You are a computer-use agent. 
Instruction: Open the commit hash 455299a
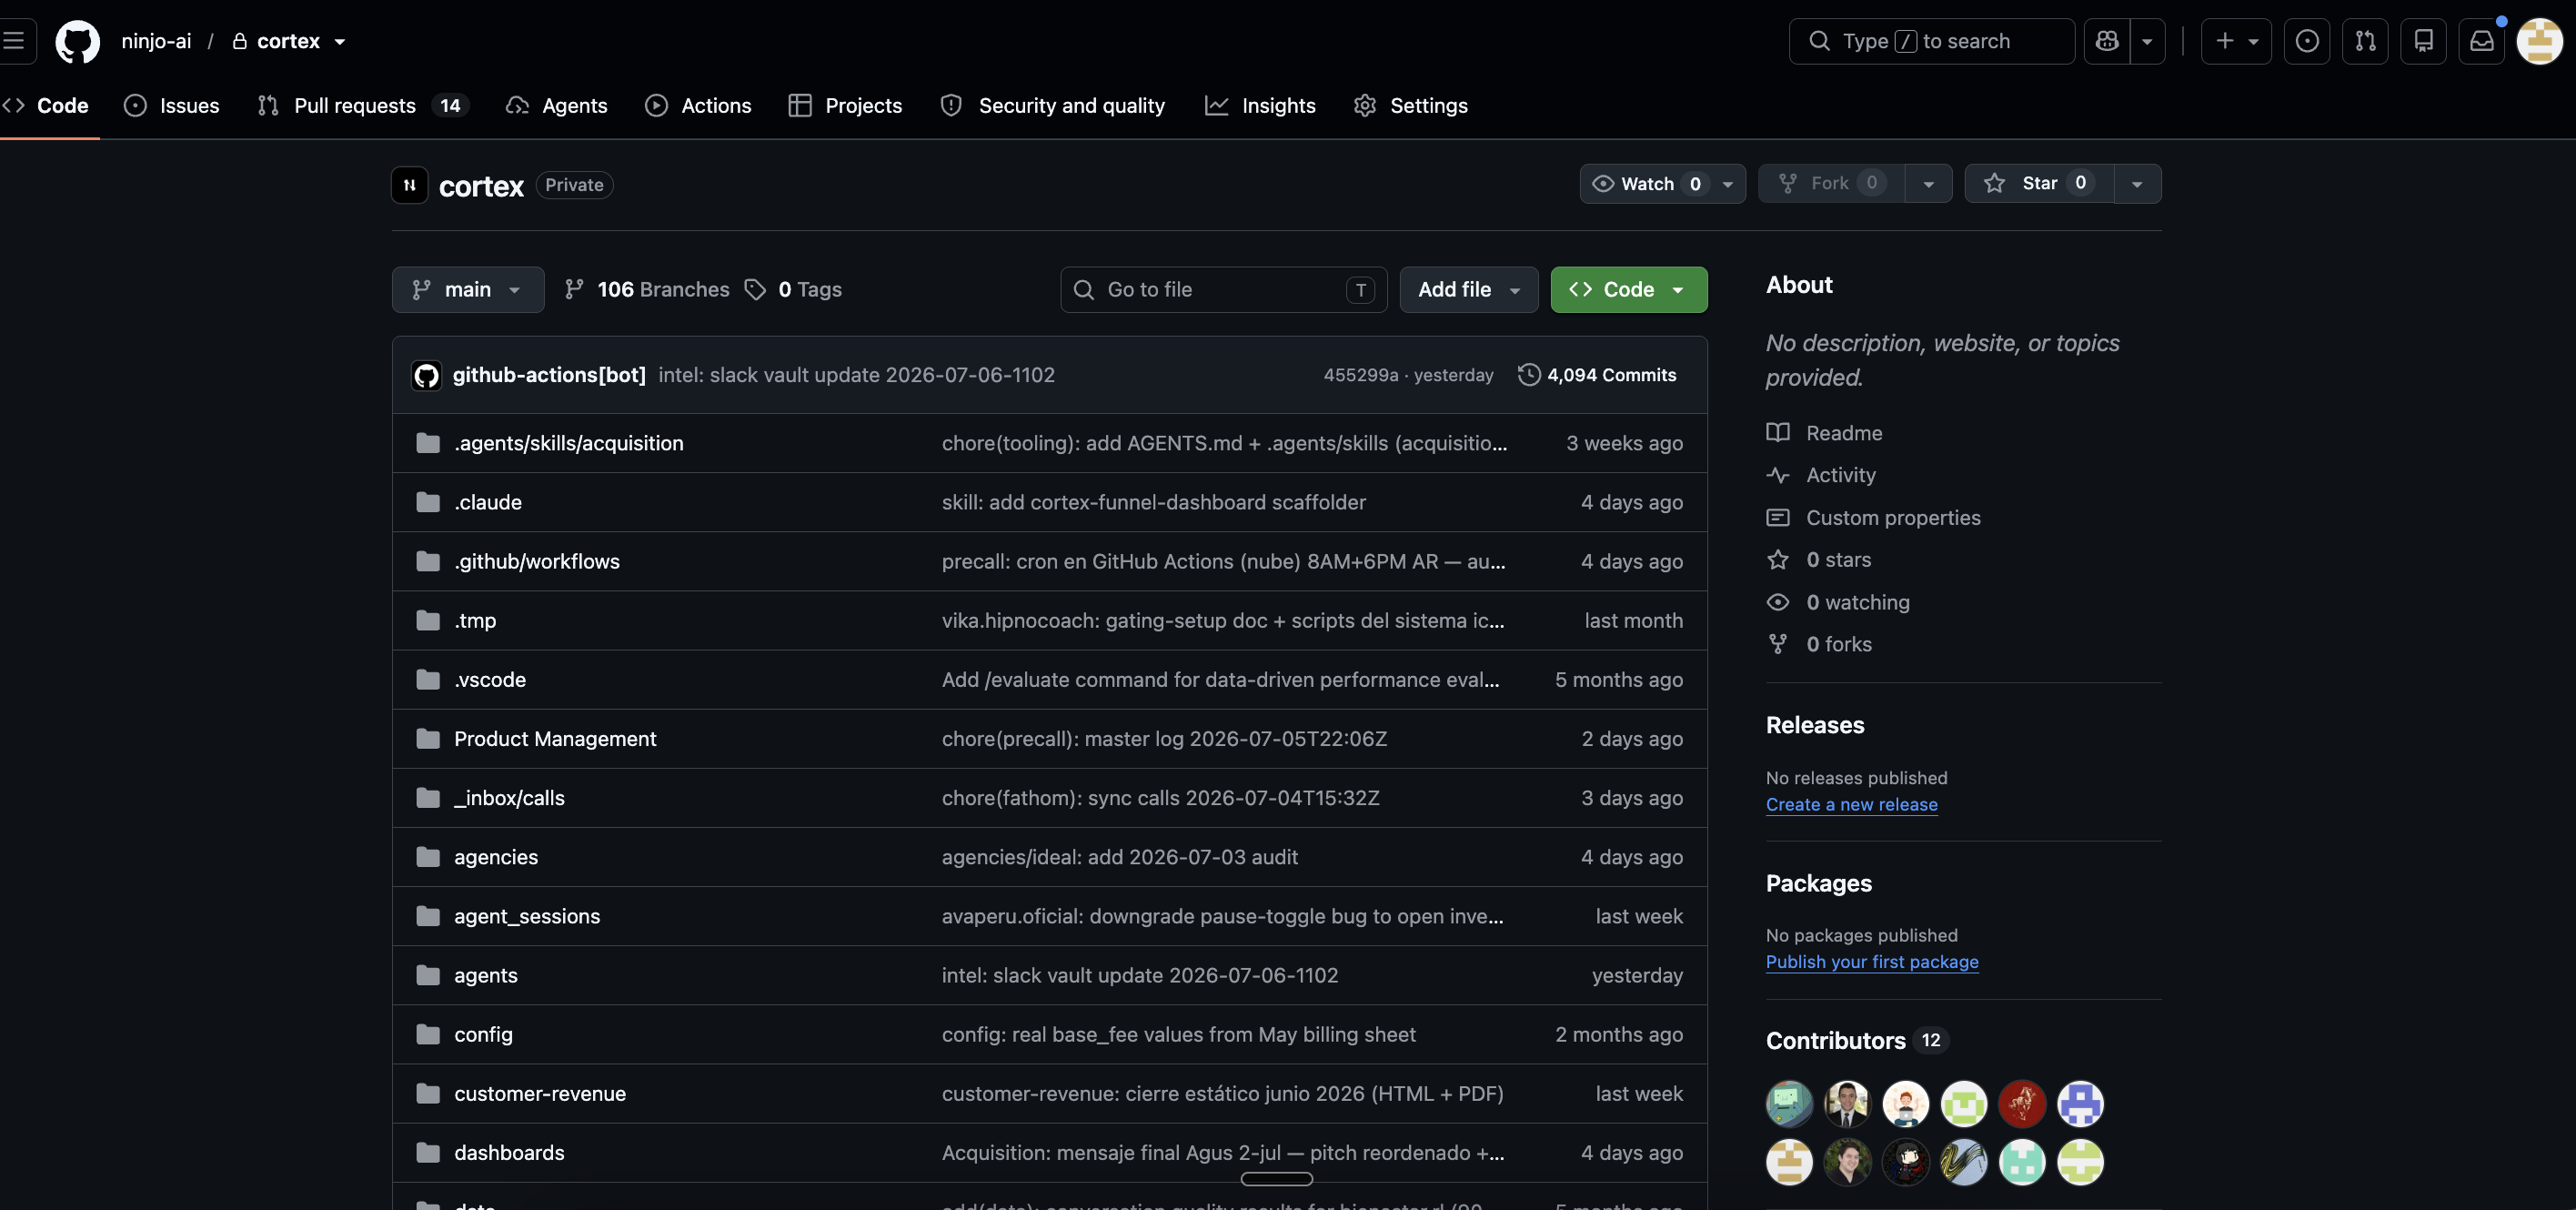coord(1360,375)
